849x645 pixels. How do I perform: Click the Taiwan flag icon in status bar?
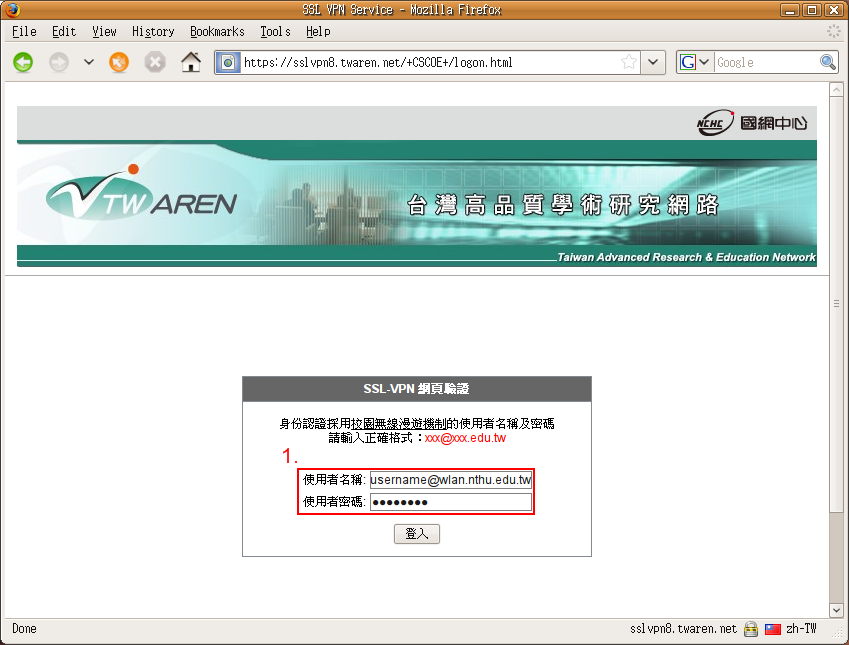[772, 629]
